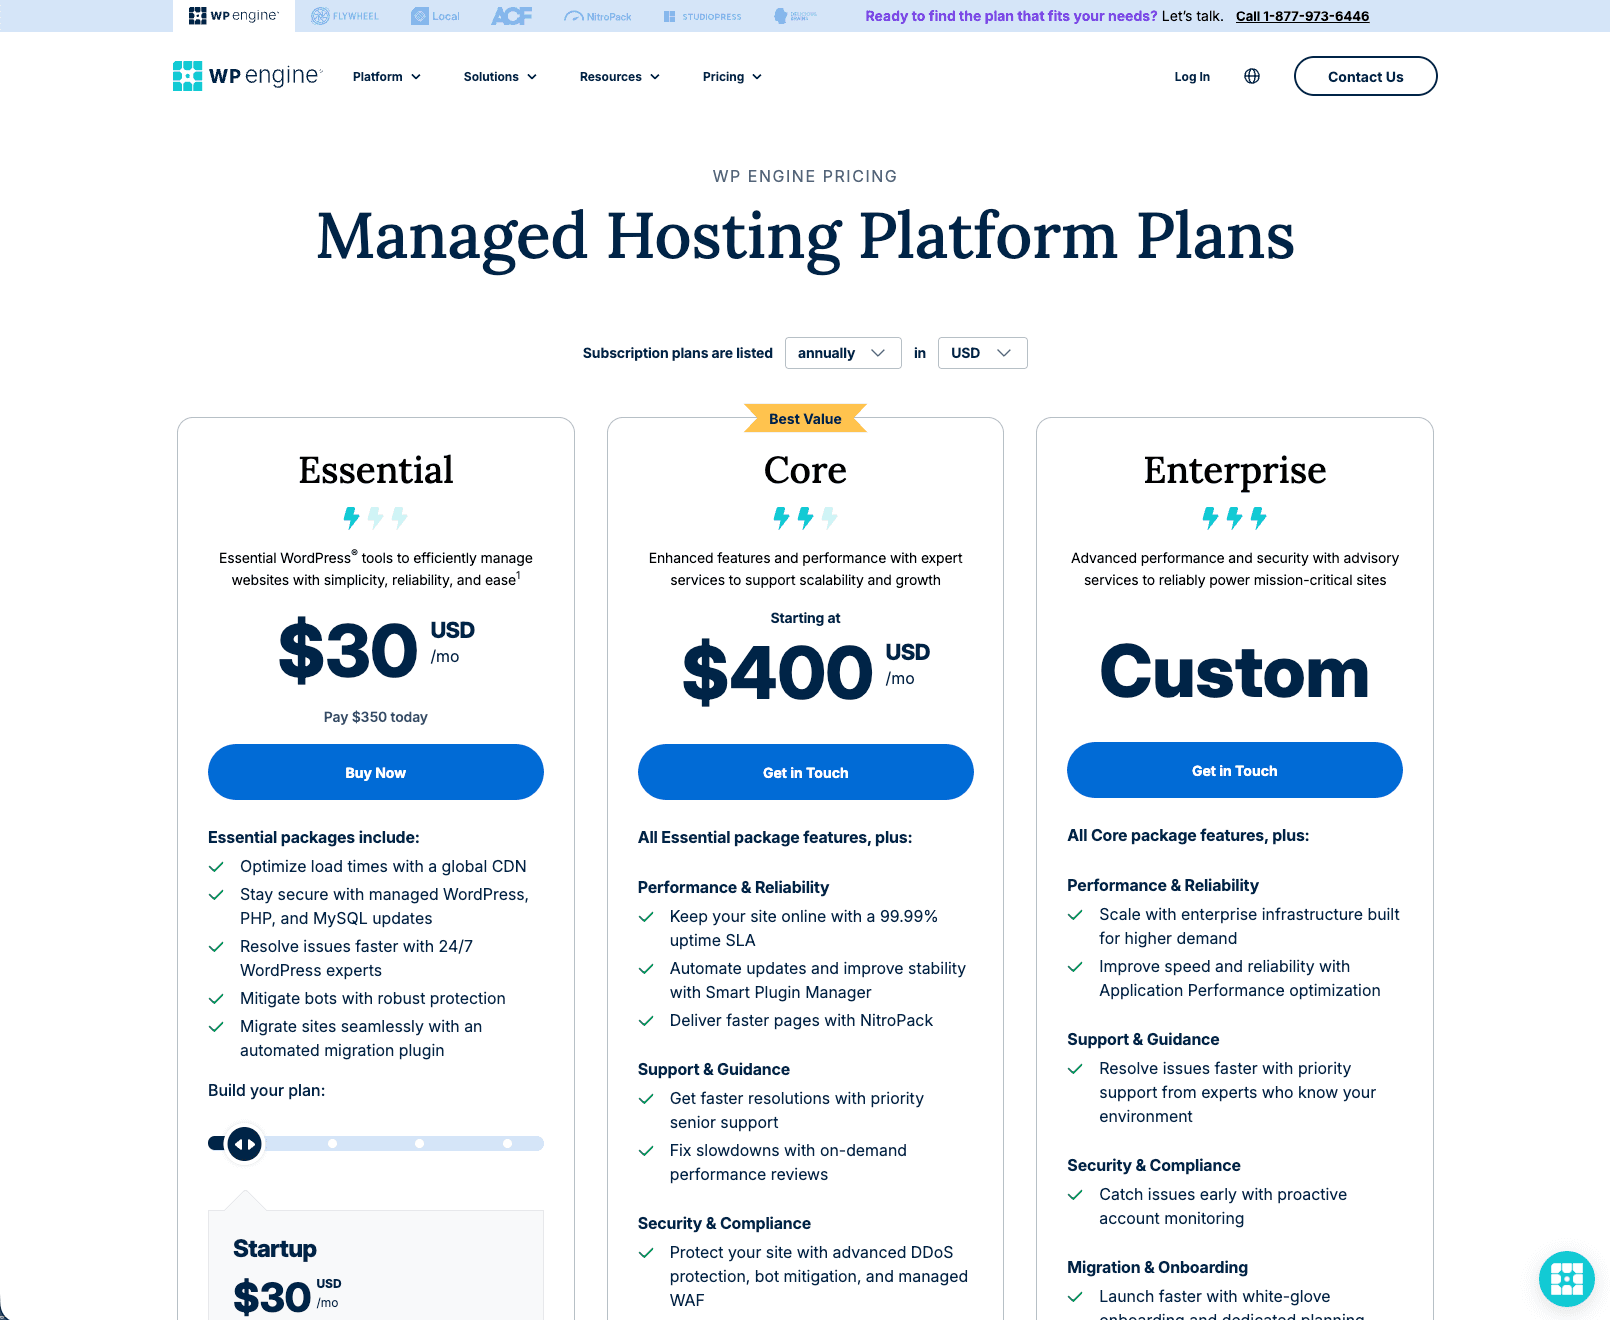Open the WP Engine tab in top brand bar
Screen dimensions: 1610x1320
coord(233,16)
